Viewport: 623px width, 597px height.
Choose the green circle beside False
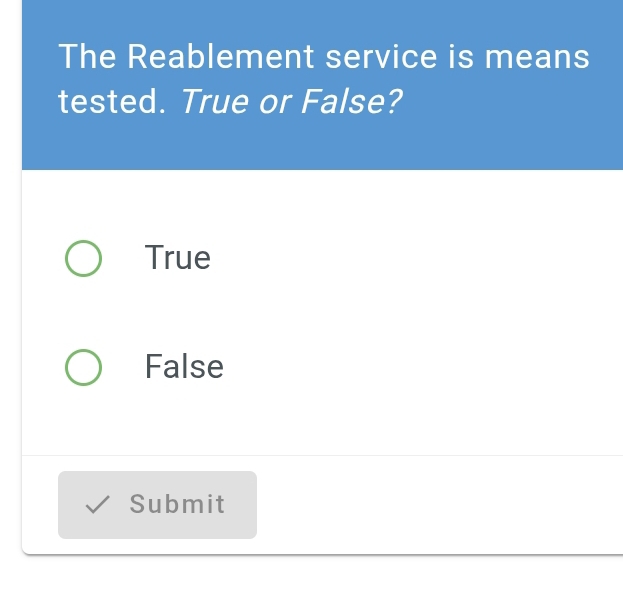[x=83, y=367]
